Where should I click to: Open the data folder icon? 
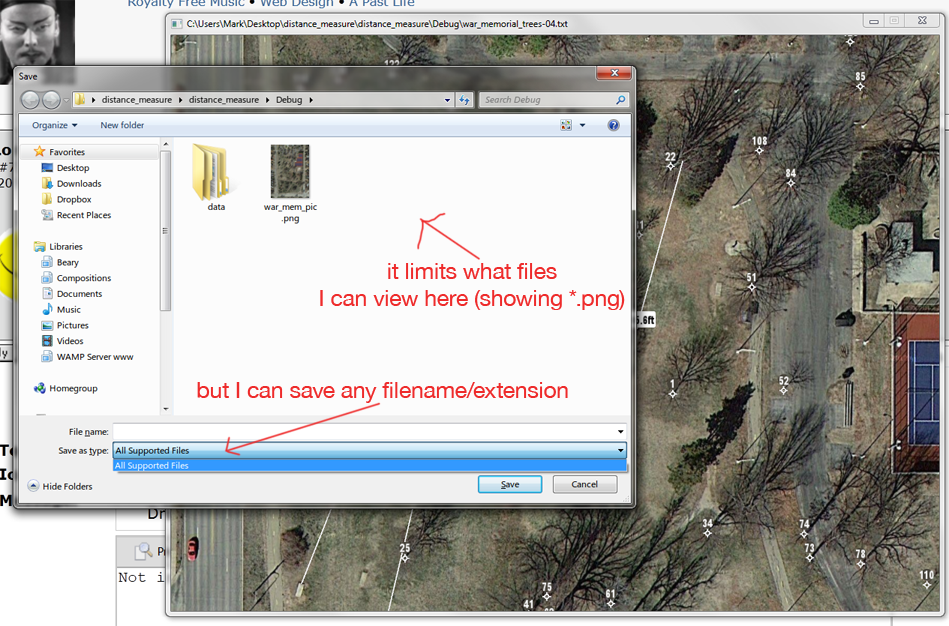[x=212, y=173]
